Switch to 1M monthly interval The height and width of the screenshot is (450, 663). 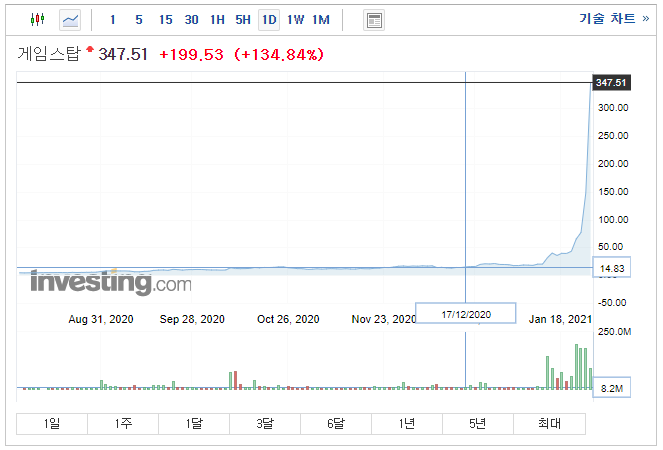(x=321, y=20)
